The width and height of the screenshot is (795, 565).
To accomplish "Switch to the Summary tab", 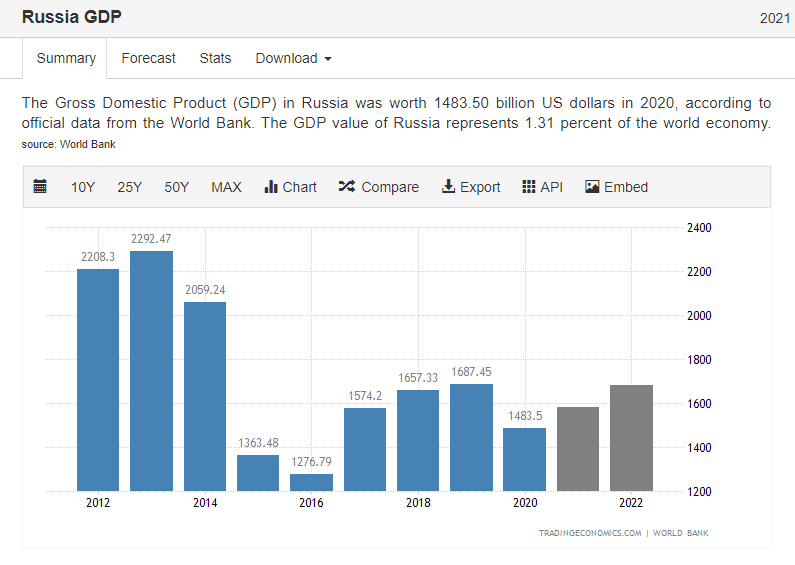I will (x=66, y=58).
